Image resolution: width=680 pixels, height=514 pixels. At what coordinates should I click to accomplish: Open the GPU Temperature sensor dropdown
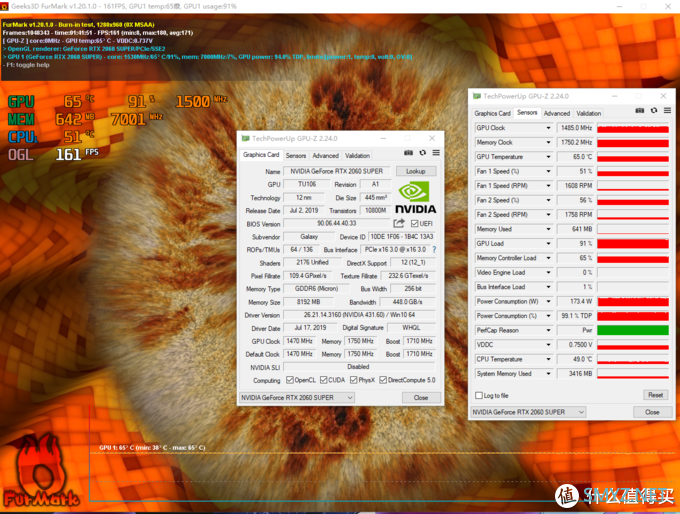(548, 157)
